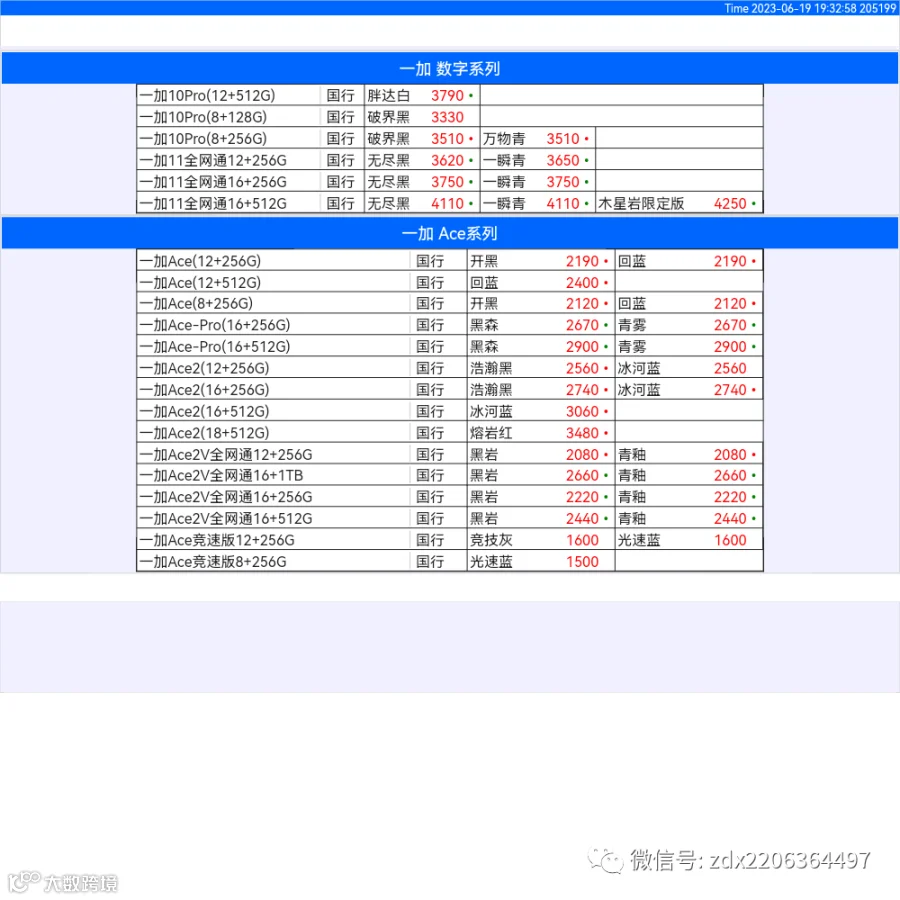The width and height of the screenshot is (900, 900).
Task: Select the 一加Ace2V全网通16+1TB model cell
Action: (x=273, y=475)
